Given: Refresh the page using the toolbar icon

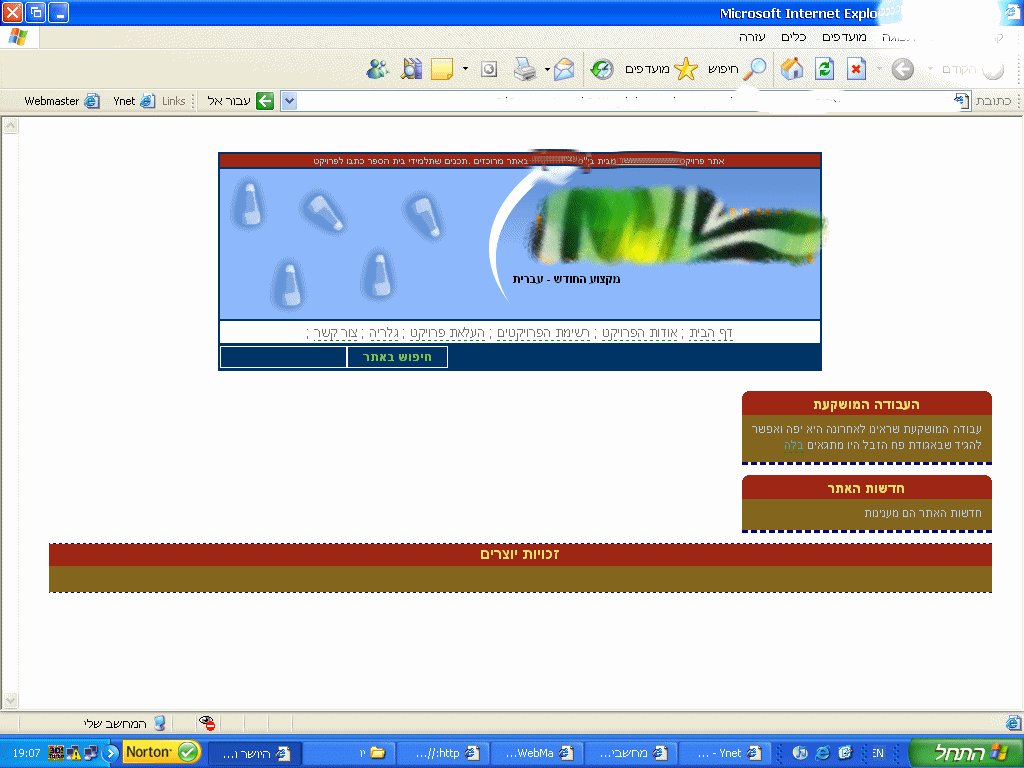Looking at the screenshot, I should tap(824, 69).
